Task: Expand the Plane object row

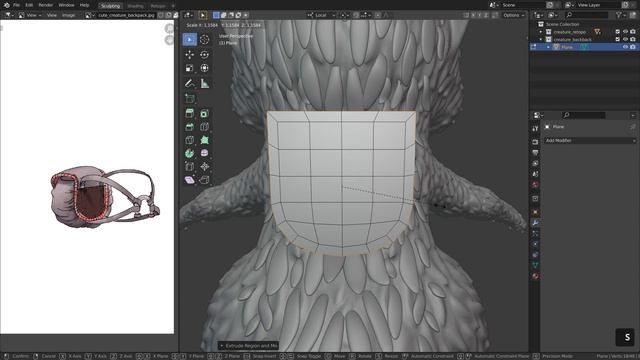Action: click(548, 47)
